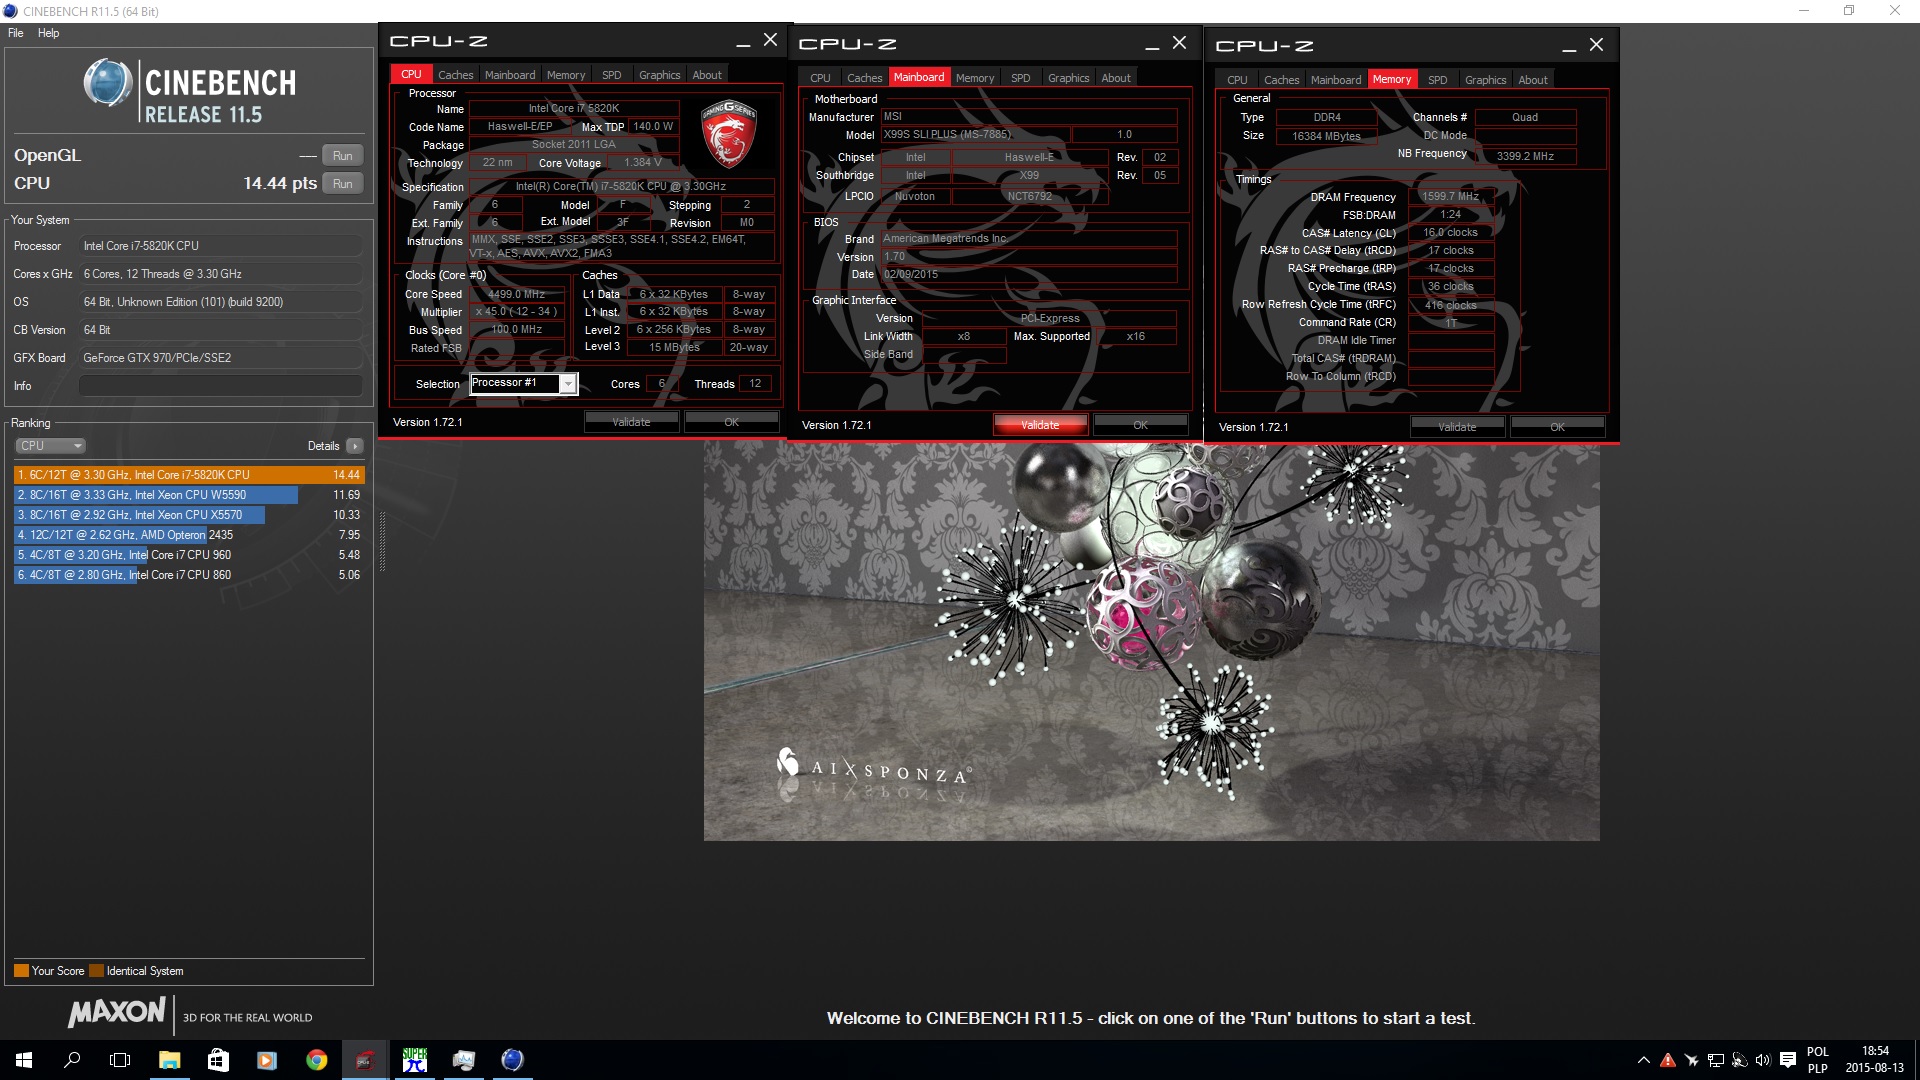Open Processor #1 selection dropdown
This screenshot has width=1920, height=1080.
point(524,384)
